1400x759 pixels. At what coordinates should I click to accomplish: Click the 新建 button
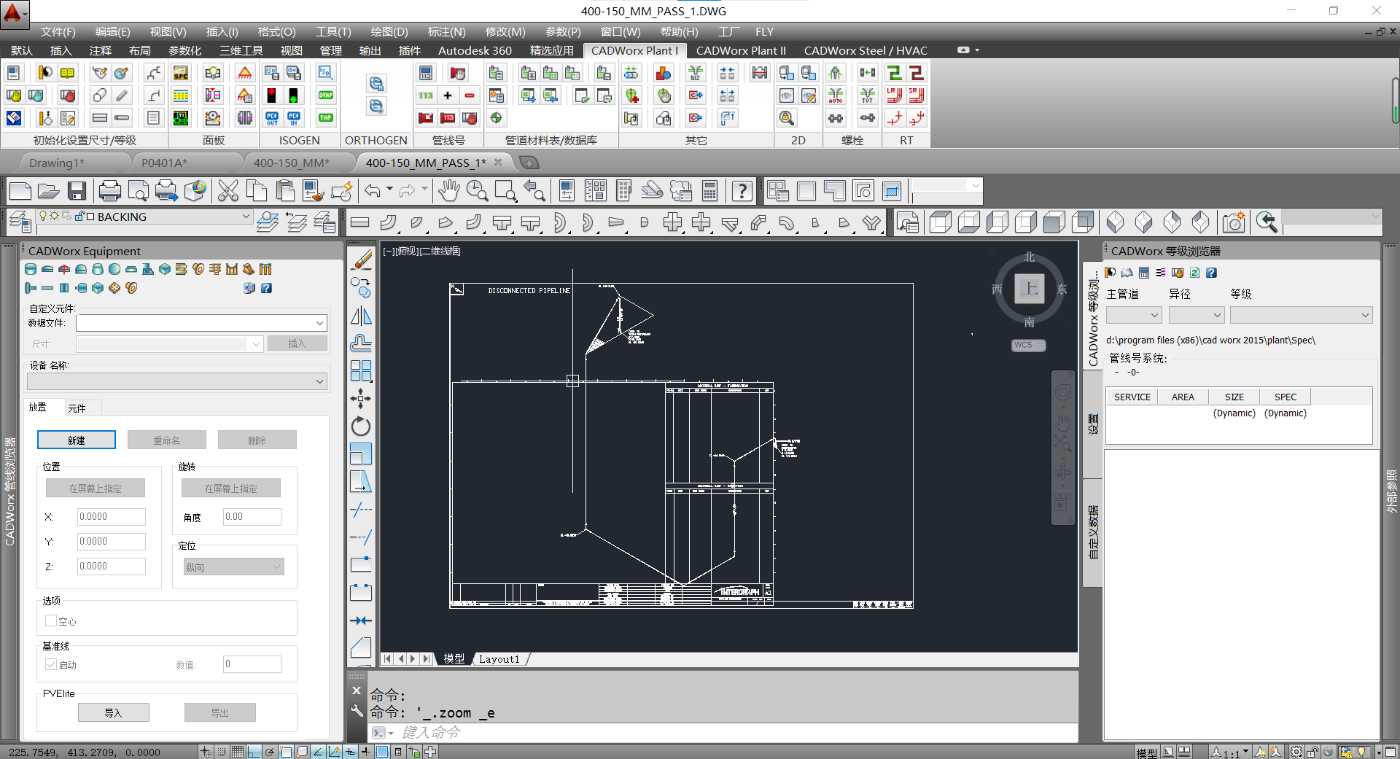click(x=77, y=440)
